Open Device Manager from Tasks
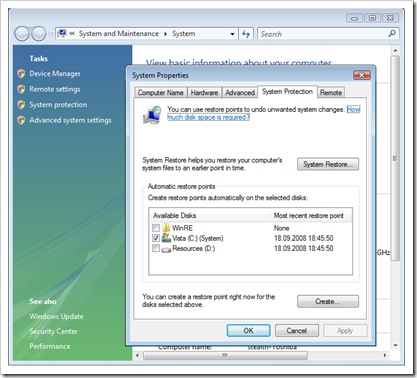 (x=55, y=73)
